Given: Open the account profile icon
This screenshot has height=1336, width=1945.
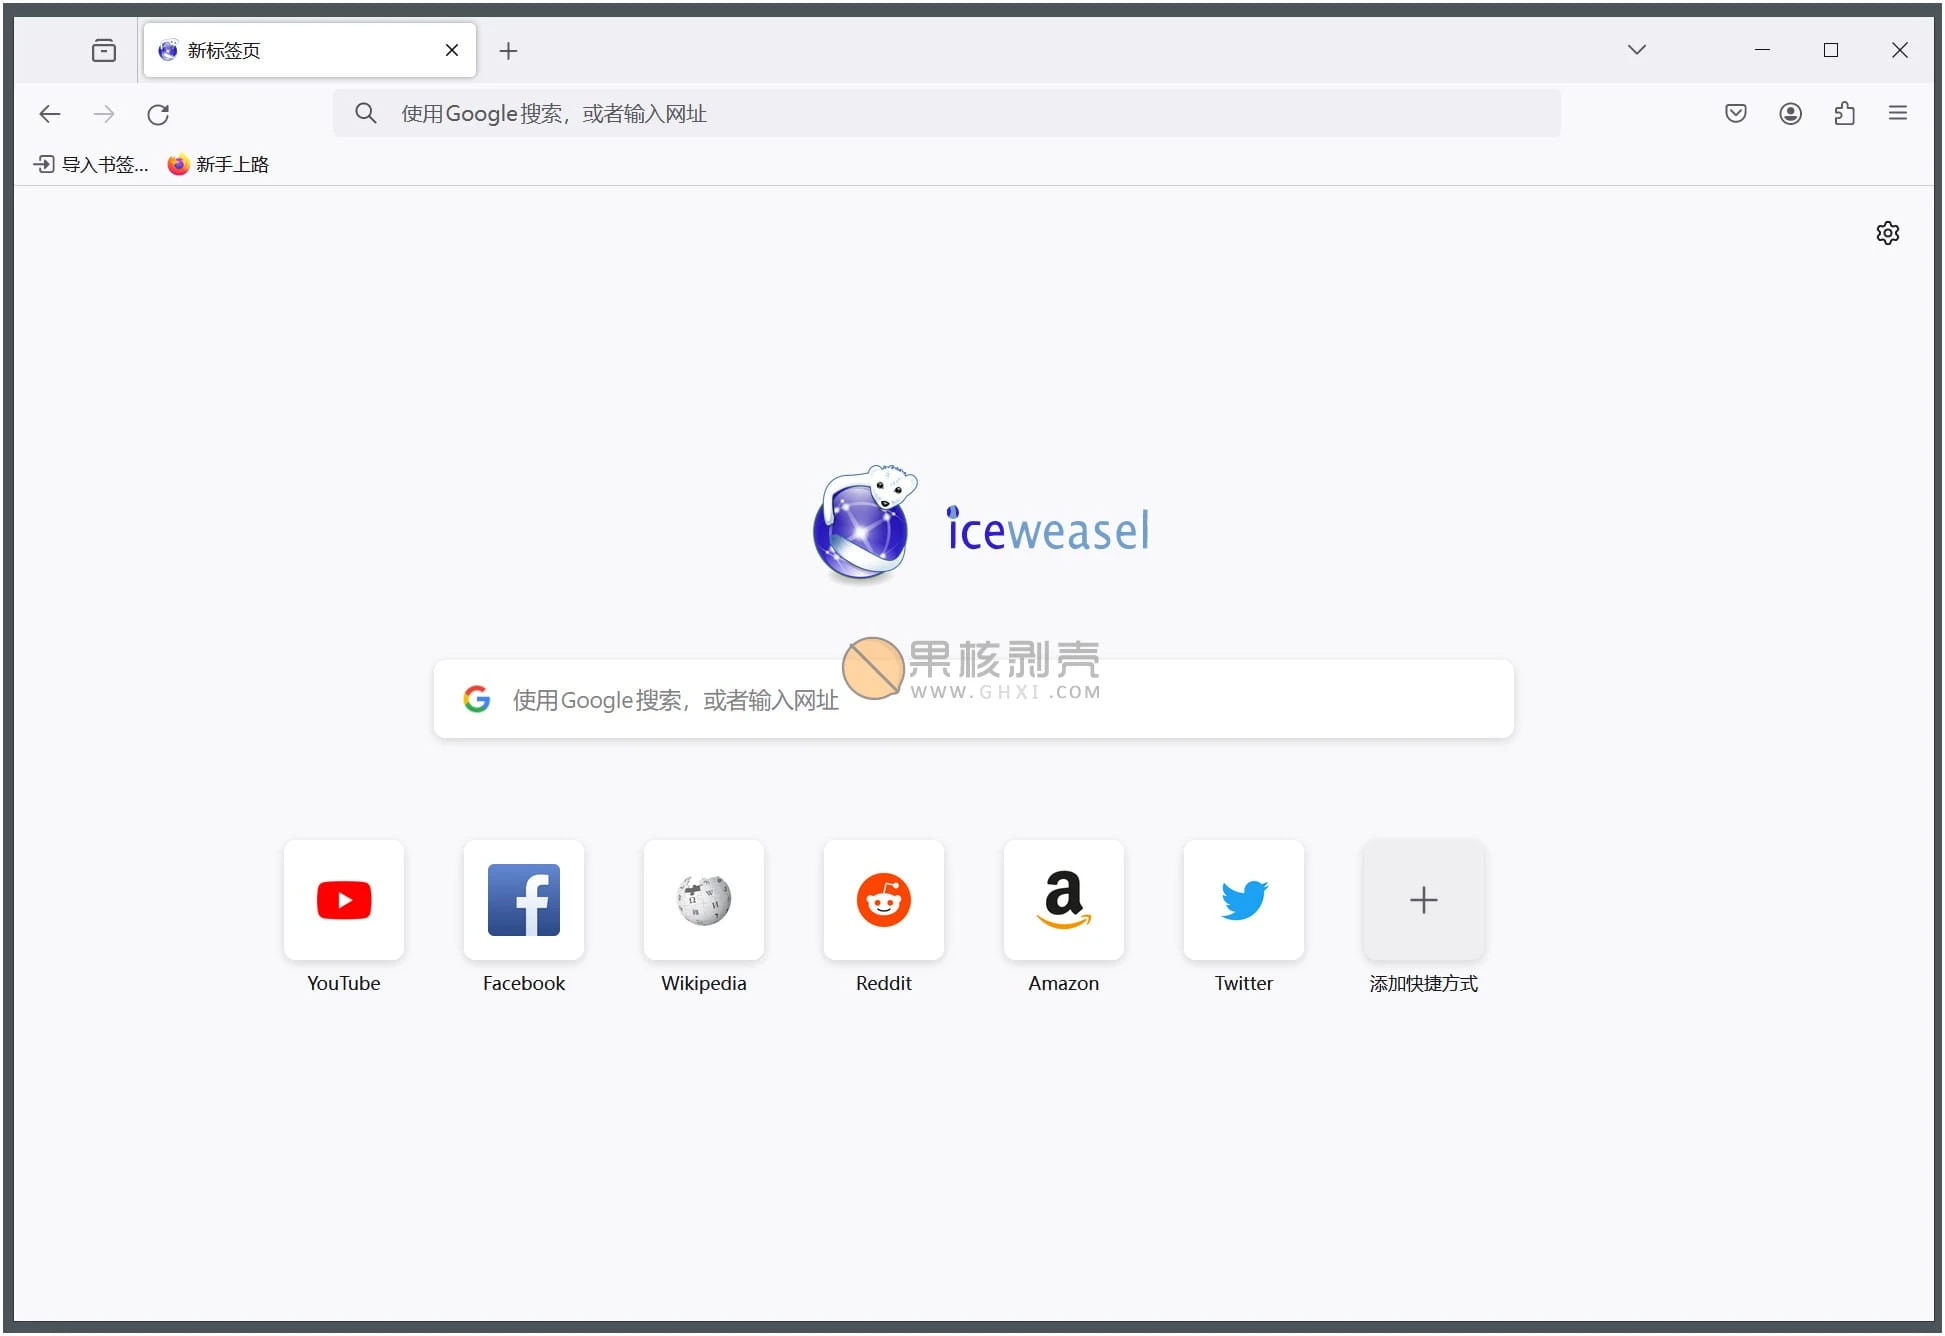Looking at the screenshot, I should 1790,114.
